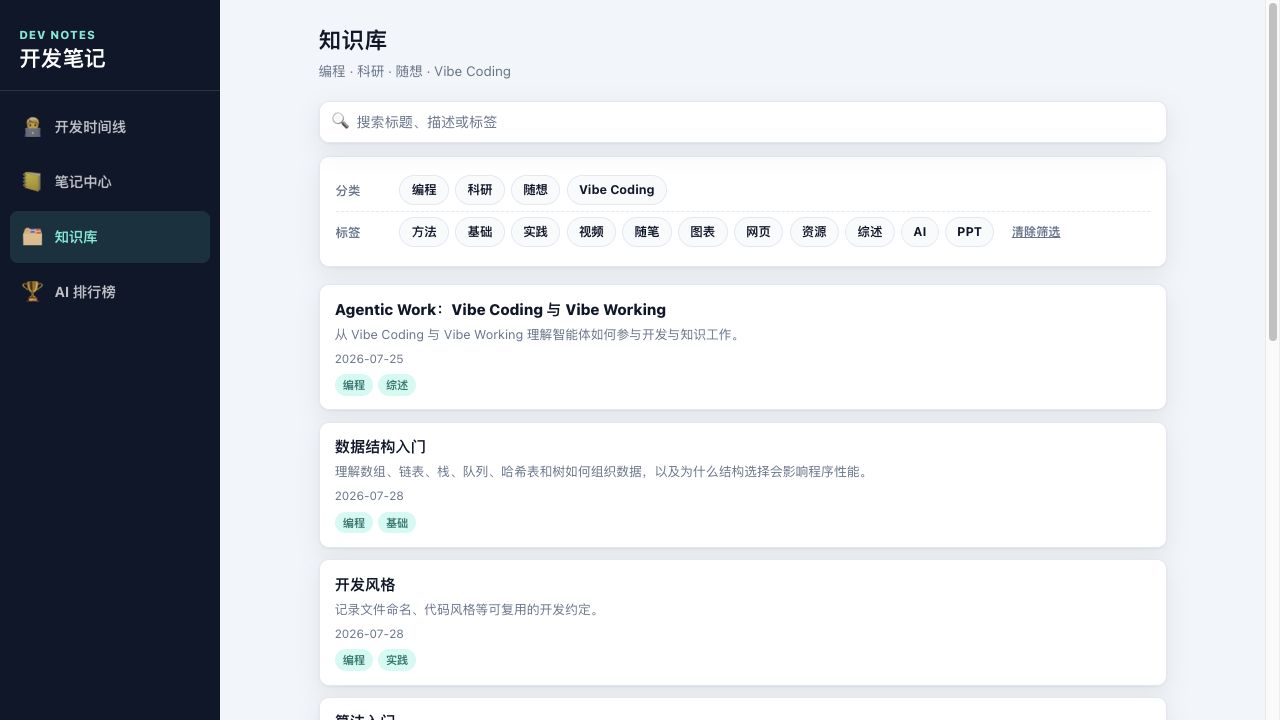Click the 开发时间线 sidebar icon

33,127
